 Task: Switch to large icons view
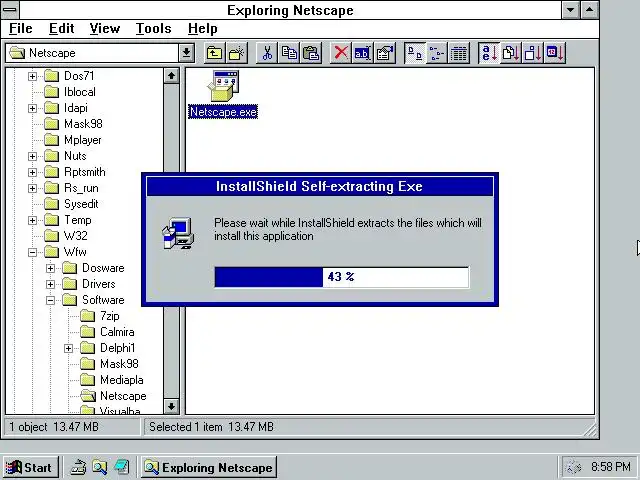coord(415,53)
